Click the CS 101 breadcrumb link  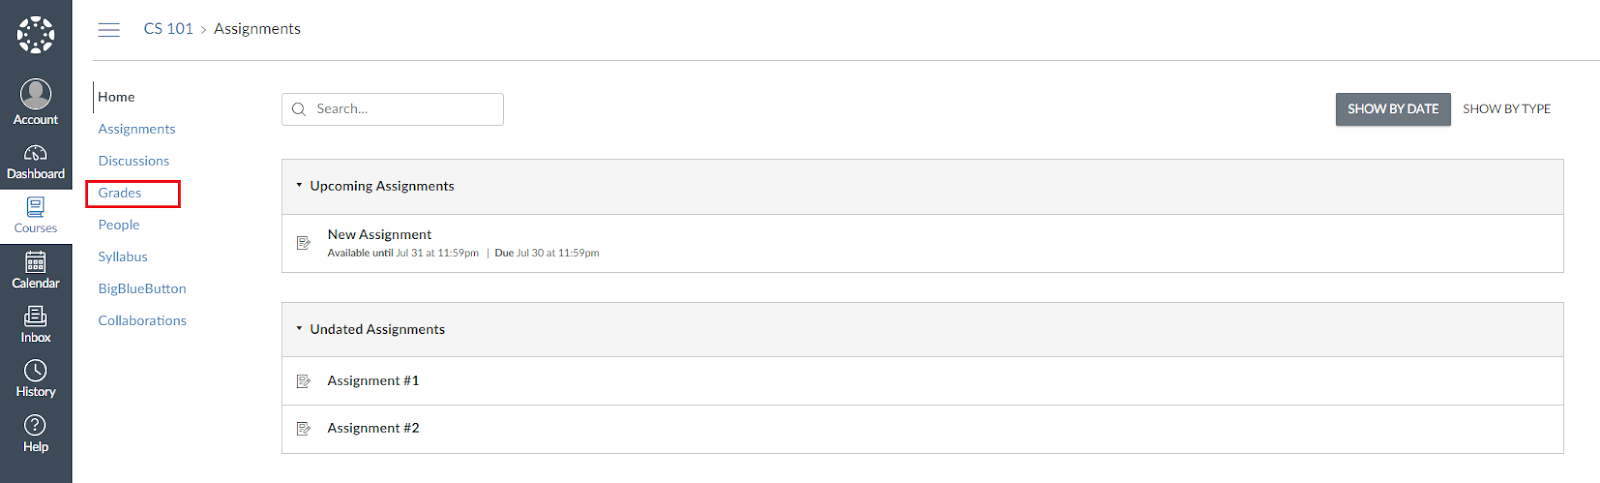(168, 29)
